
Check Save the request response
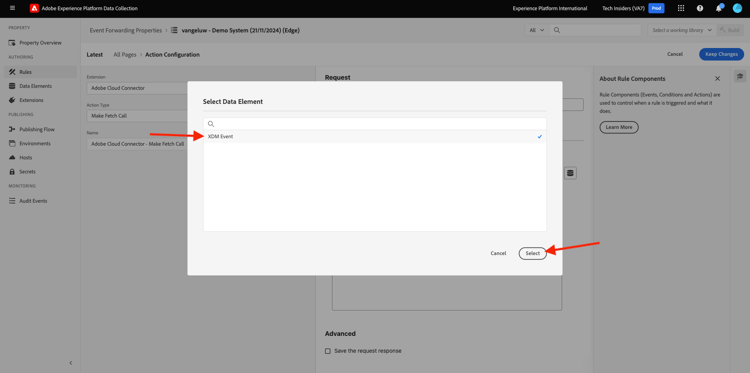point(328,351)
